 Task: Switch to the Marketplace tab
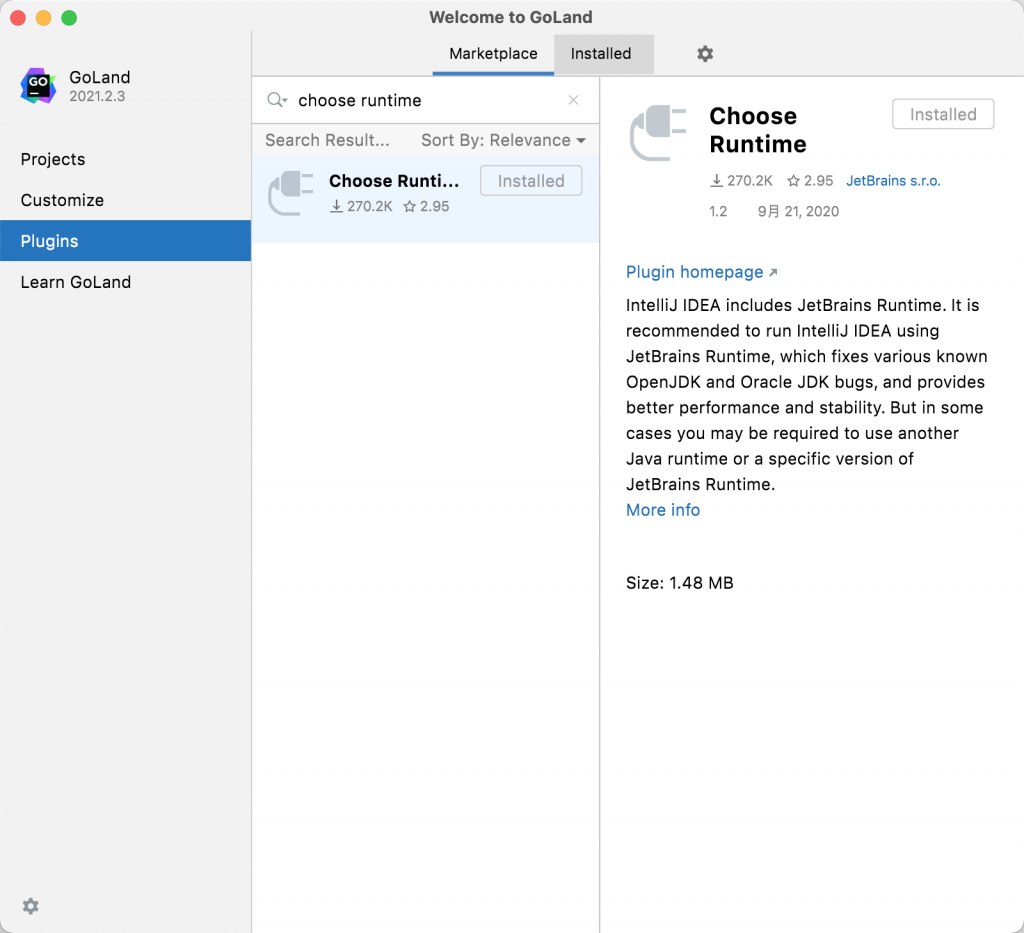click(x=493, y=54)
